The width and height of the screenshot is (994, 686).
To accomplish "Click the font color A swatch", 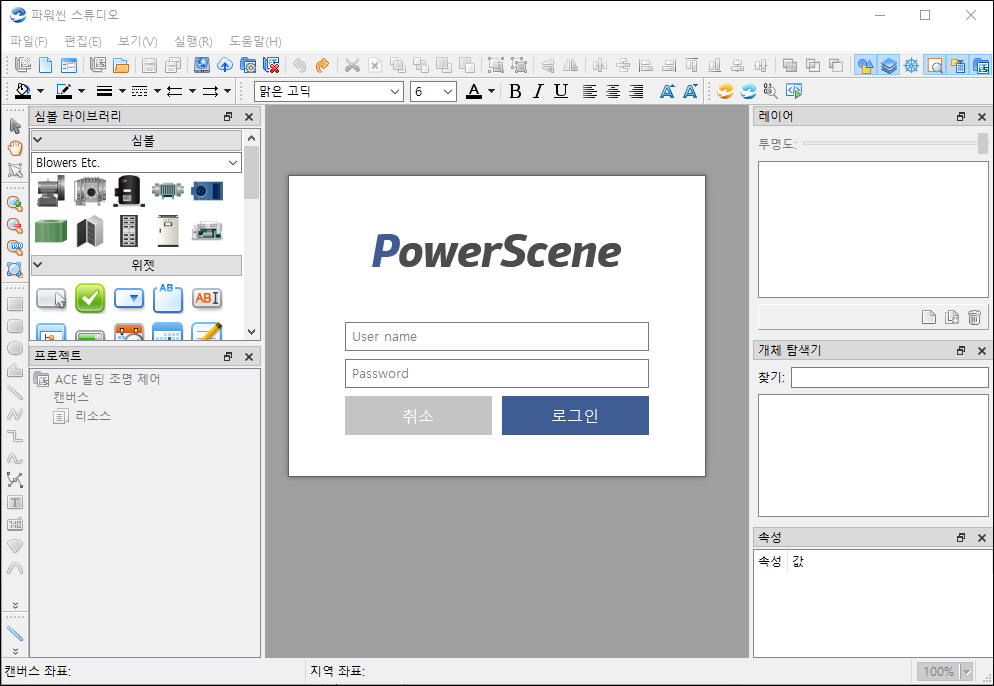I will click(x=474, y=91).
